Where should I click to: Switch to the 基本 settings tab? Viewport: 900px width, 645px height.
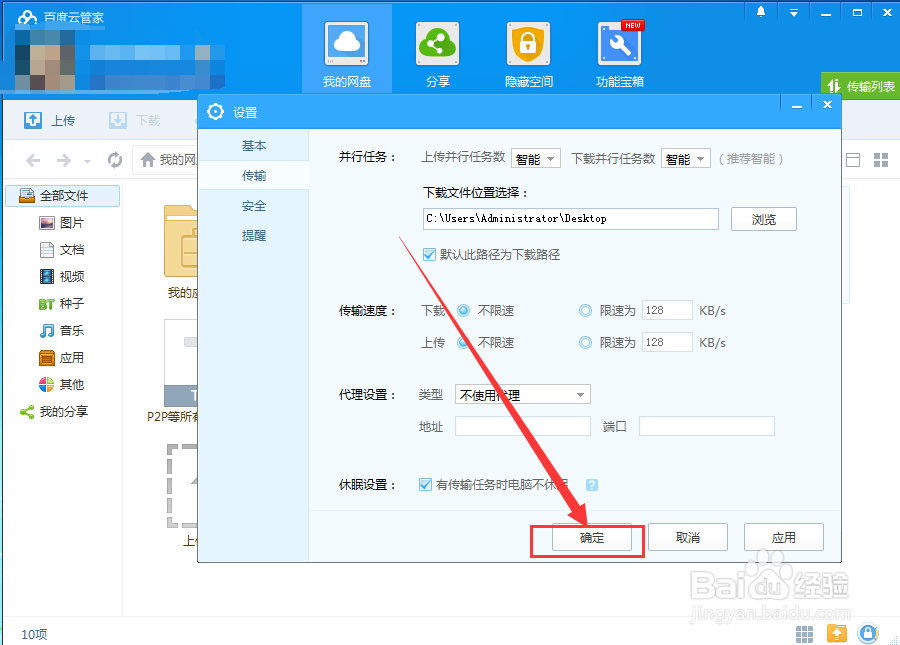point(254,144)
